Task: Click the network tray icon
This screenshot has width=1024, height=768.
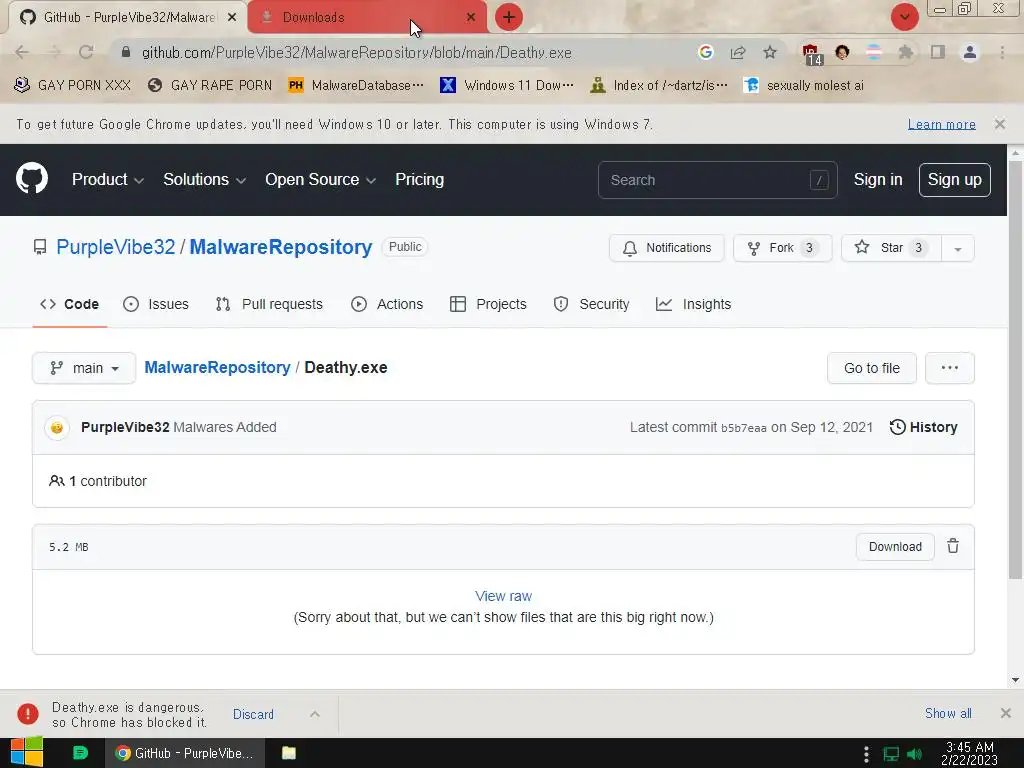Action: click(891, 754)
